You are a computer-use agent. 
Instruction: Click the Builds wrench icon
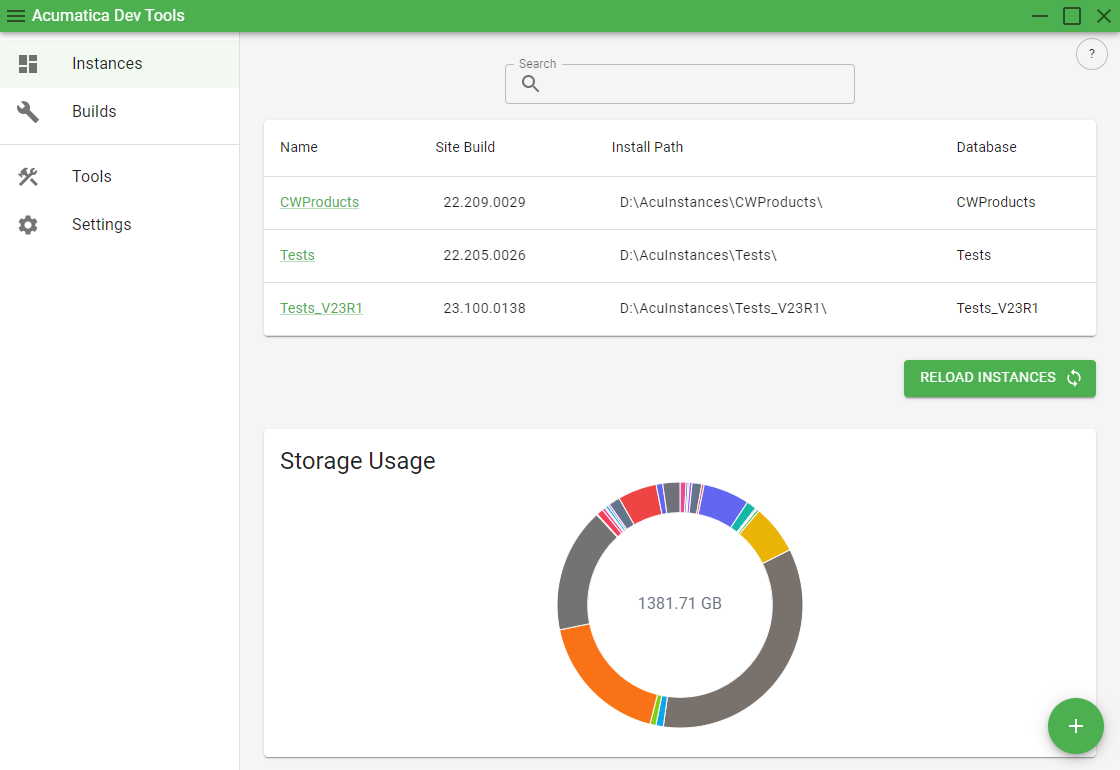point(28,111)
